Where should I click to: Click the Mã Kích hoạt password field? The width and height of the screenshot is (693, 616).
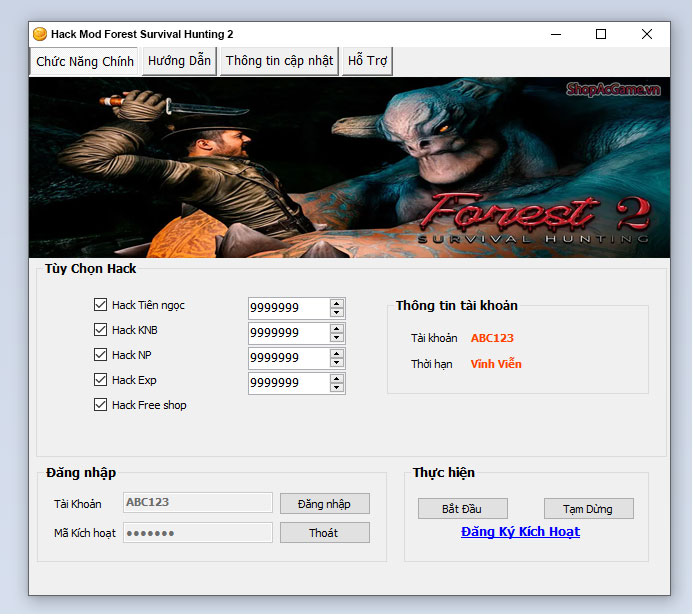click(x=198, y=532)
